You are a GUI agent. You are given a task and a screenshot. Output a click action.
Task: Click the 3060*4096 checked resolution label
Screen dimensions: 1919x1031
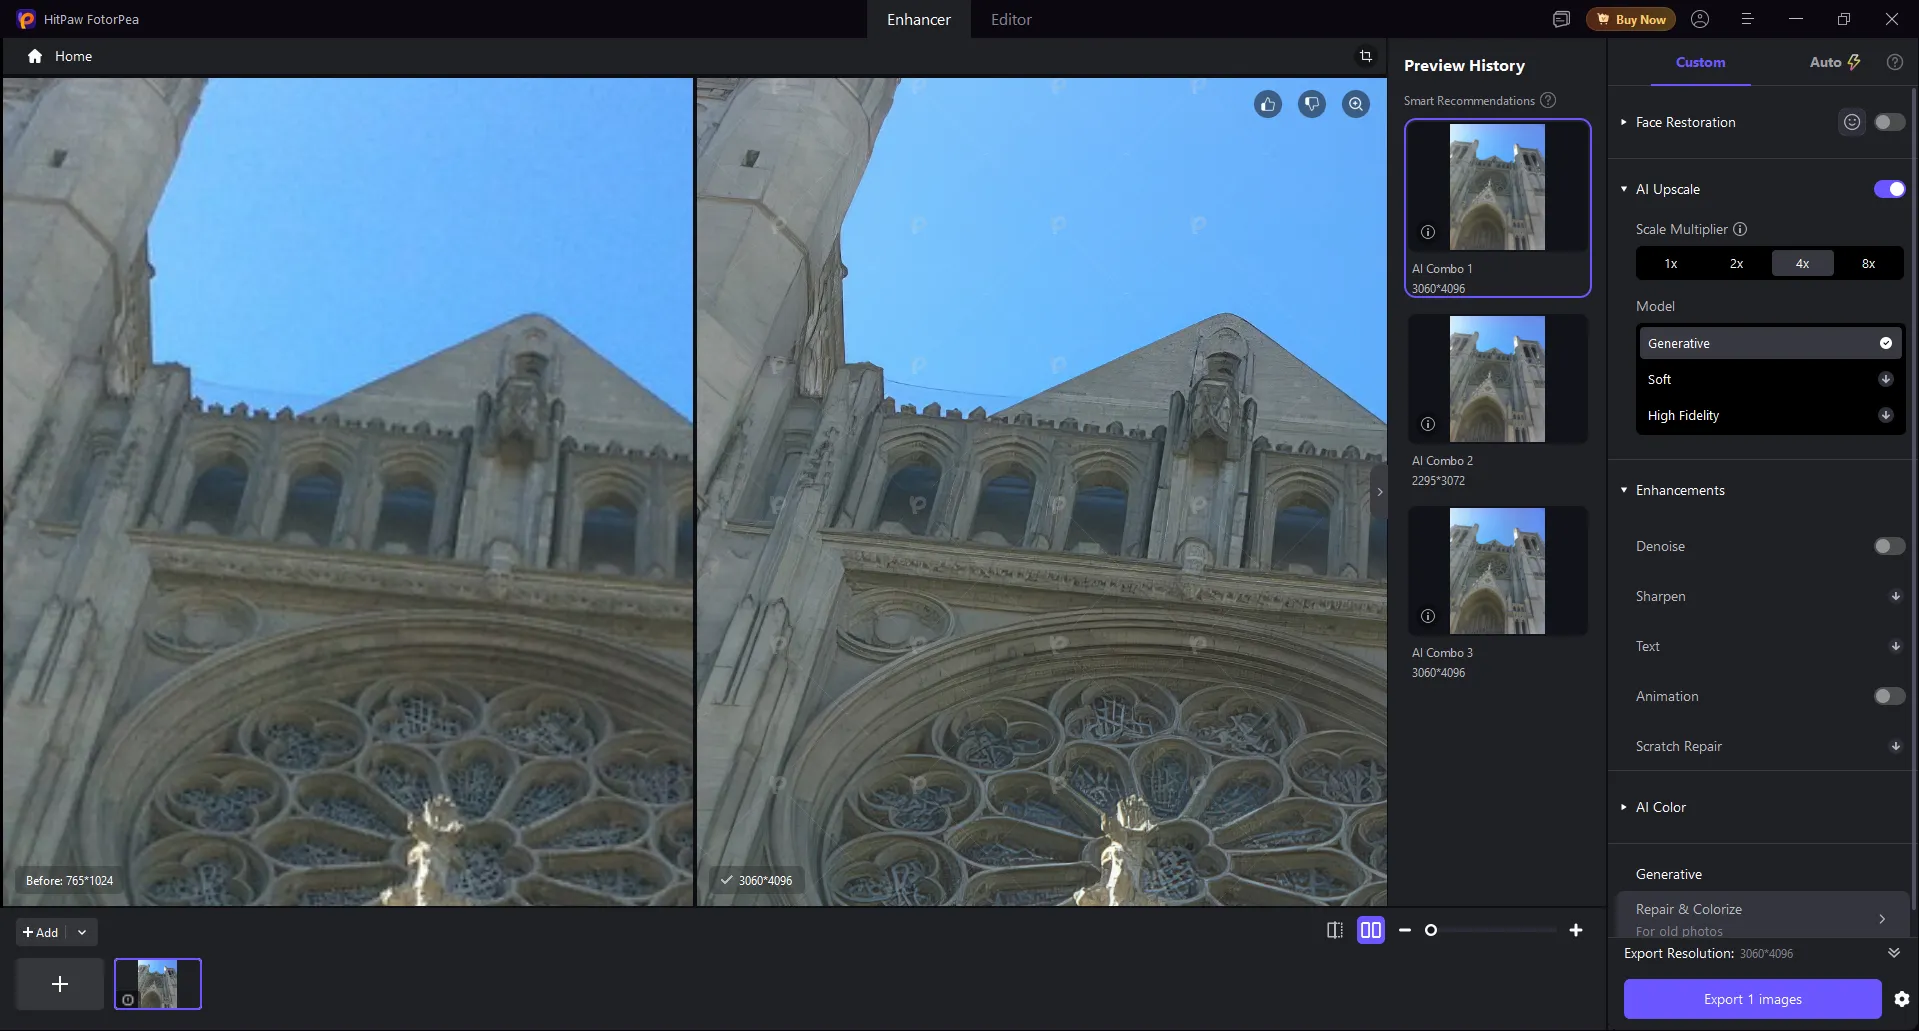756,881
